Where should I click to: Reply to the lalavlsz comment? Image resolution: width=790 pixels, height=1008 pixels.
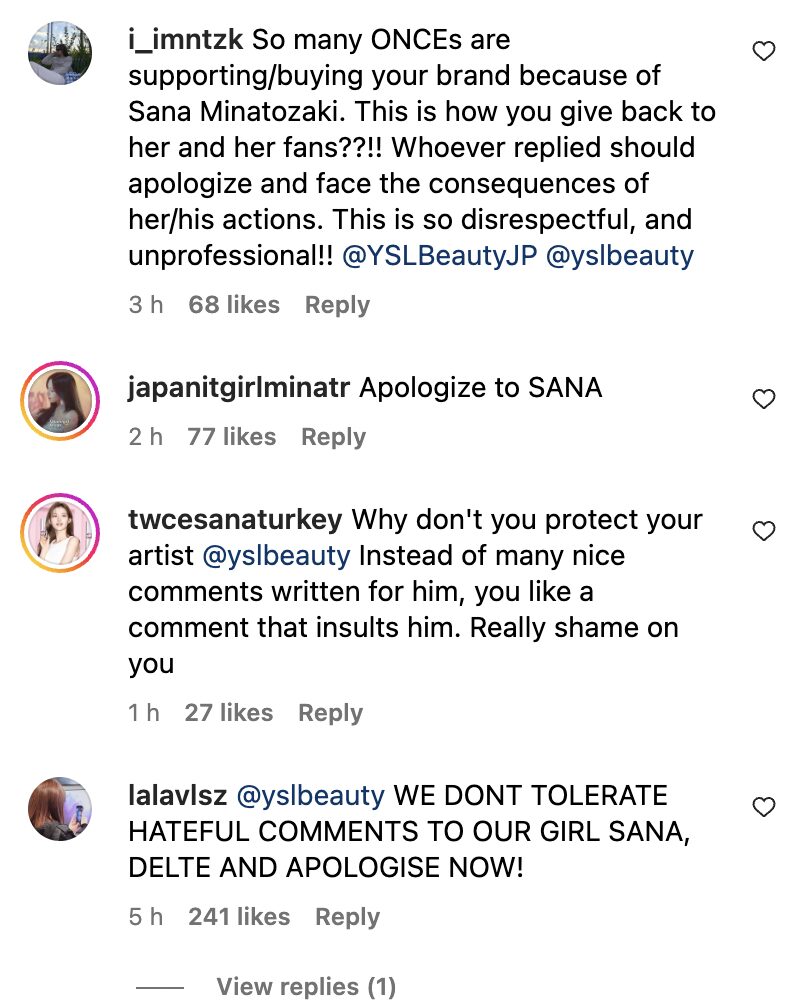click(x=347, y=917)
